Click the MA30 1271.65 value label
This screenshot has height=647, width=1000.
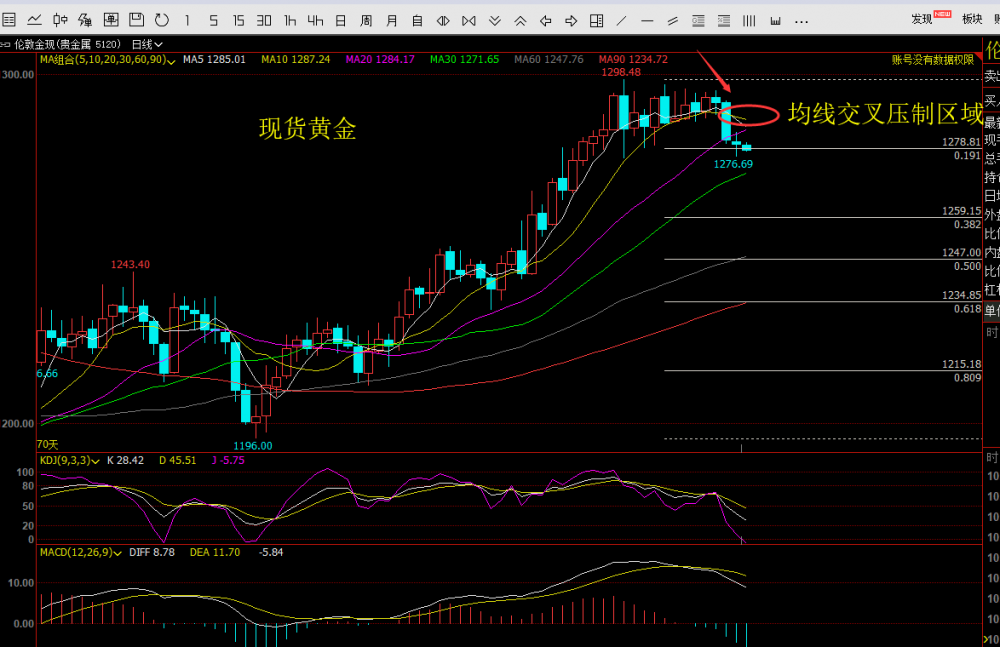464,59
